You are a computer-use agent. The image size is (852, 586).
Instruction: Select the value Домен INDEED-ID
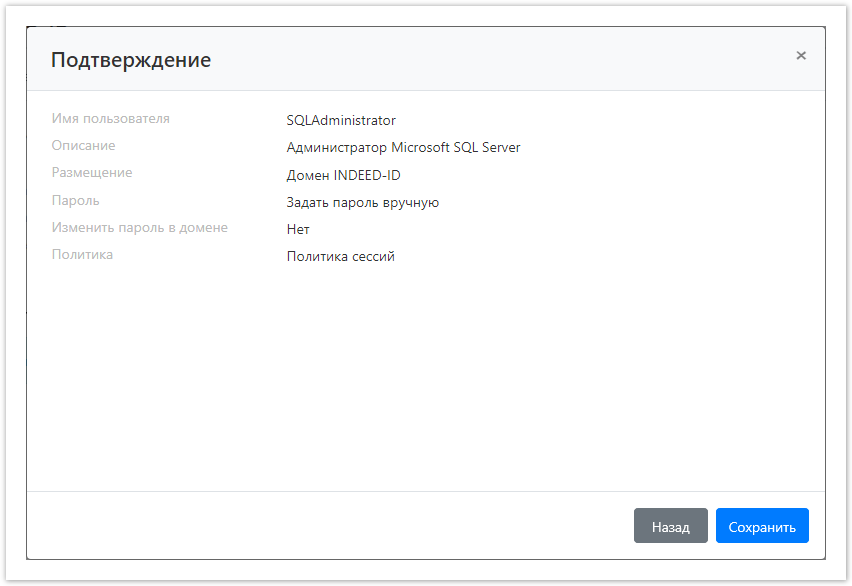click(x=340, y=174)
